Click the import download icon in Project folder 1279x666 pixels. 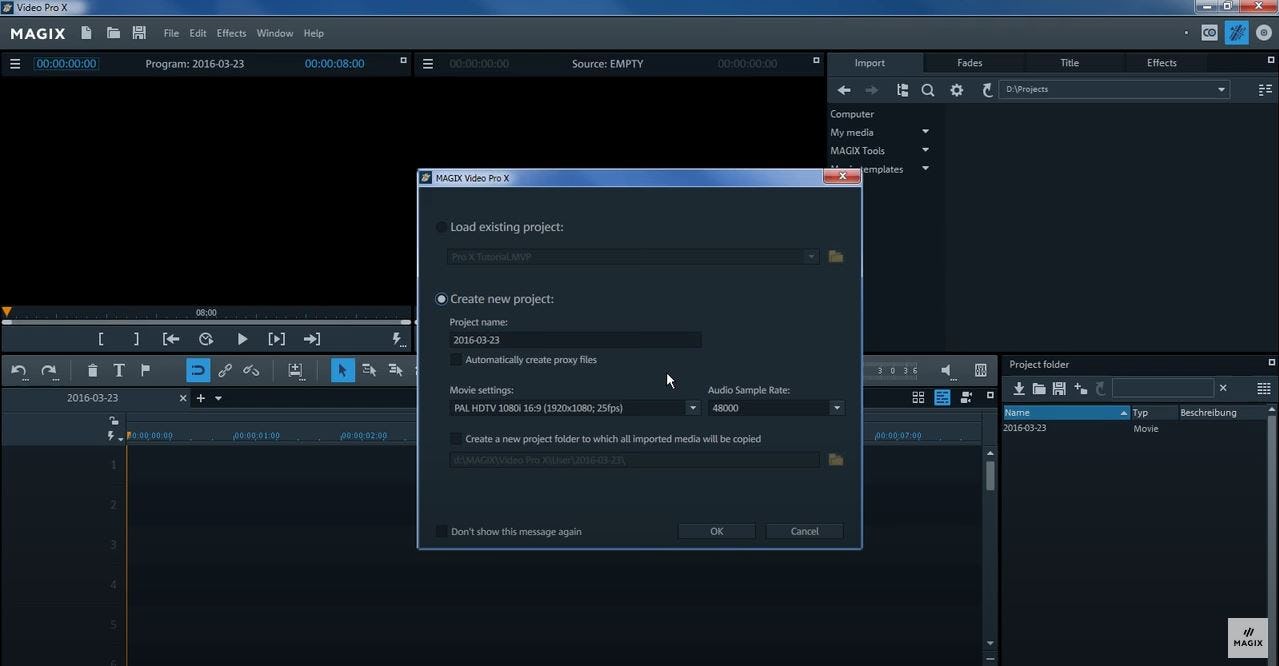tap(1019, 388)
